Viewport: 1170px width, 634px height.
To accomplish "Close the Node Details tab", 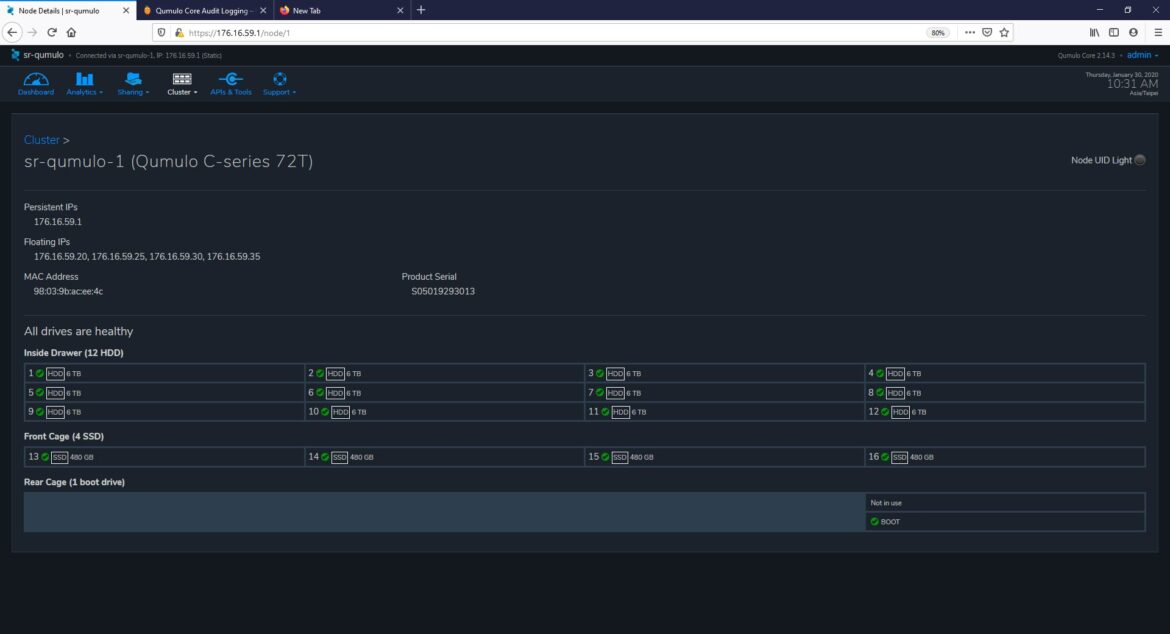I will 125,10.
